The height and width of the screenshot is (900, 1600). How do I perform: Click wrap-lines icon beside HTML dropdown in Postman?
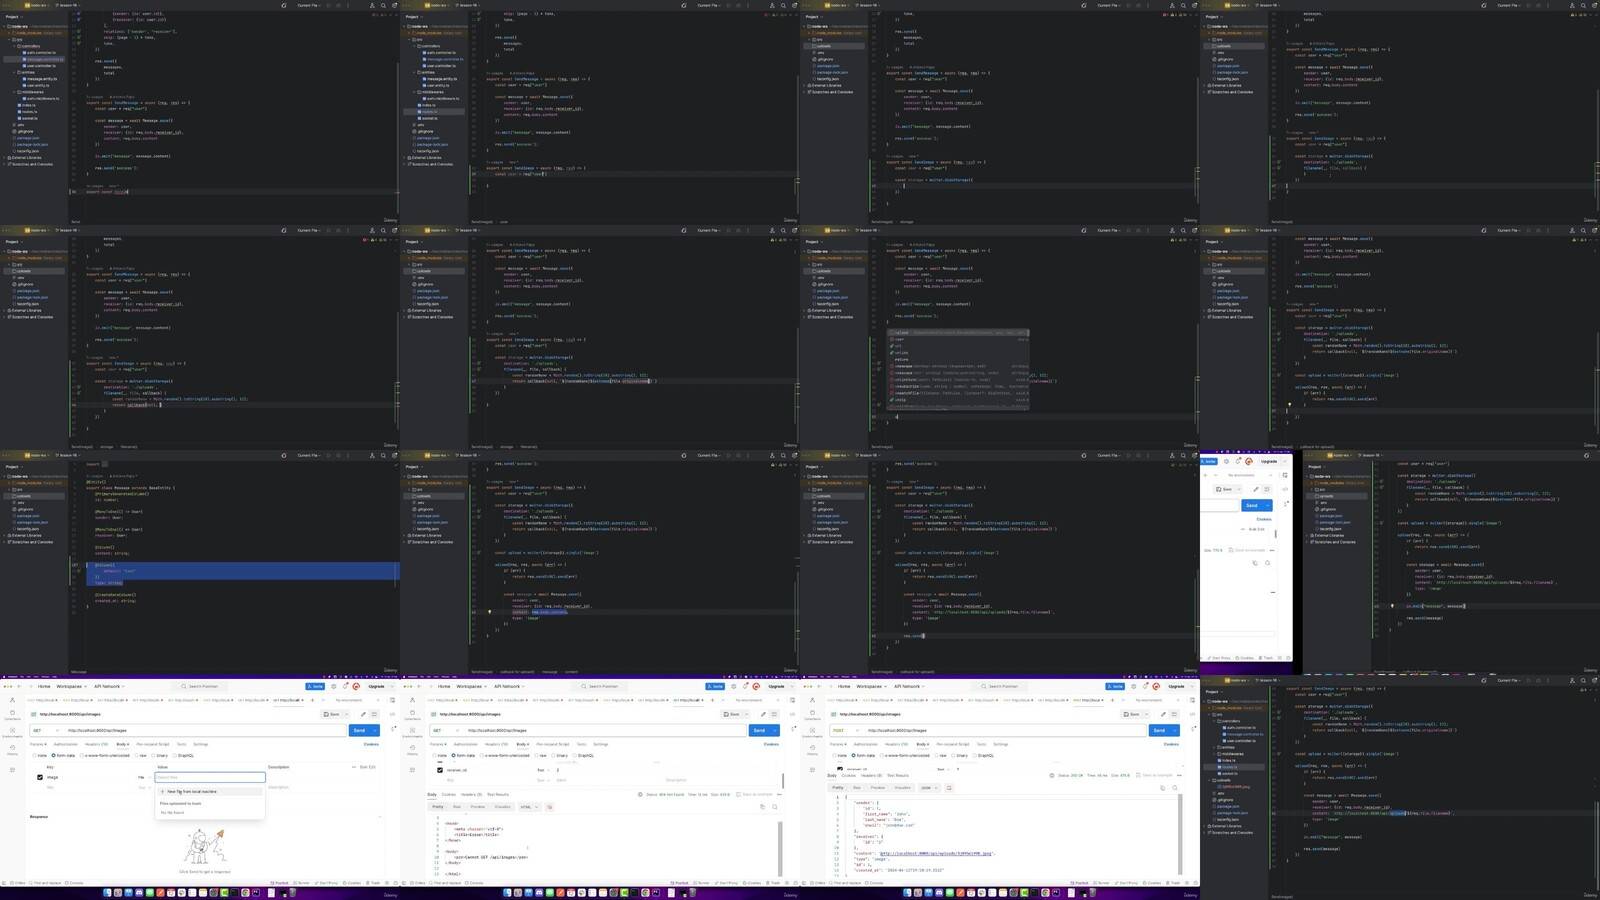(x=549, y=807)
